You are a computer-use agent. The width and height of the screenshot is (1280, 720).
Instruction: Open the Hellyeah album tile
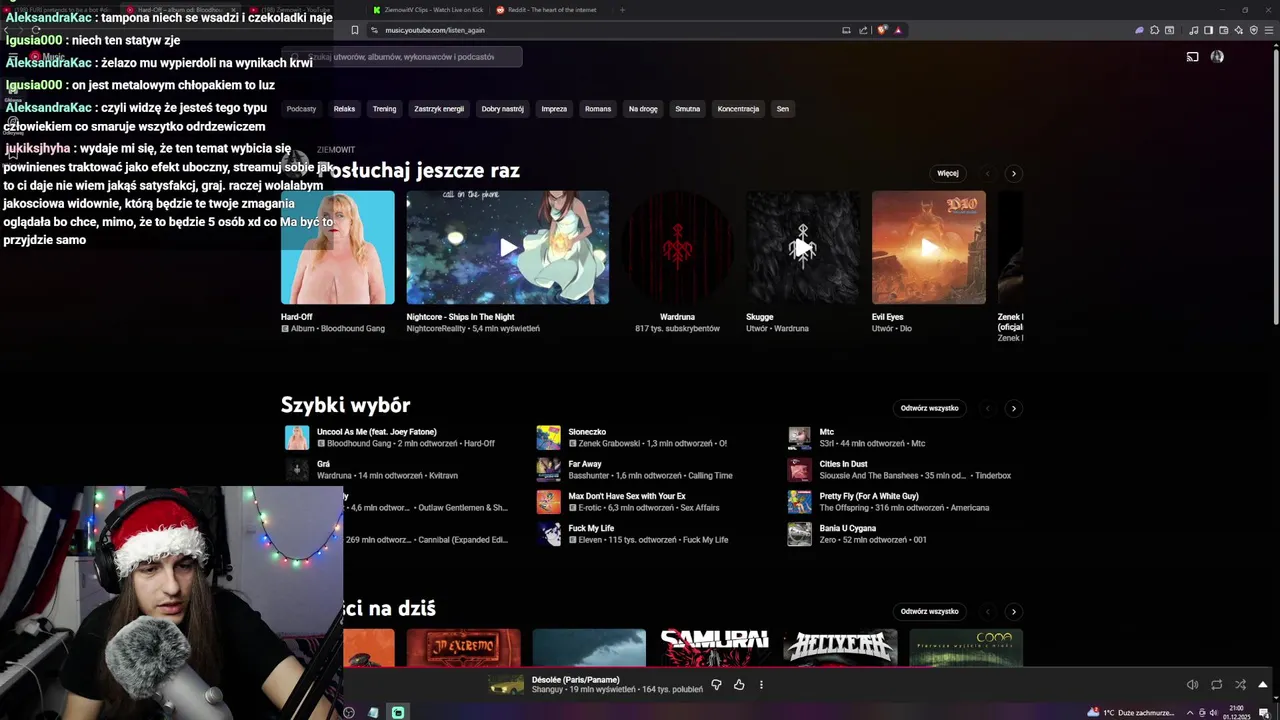point(840,648)
